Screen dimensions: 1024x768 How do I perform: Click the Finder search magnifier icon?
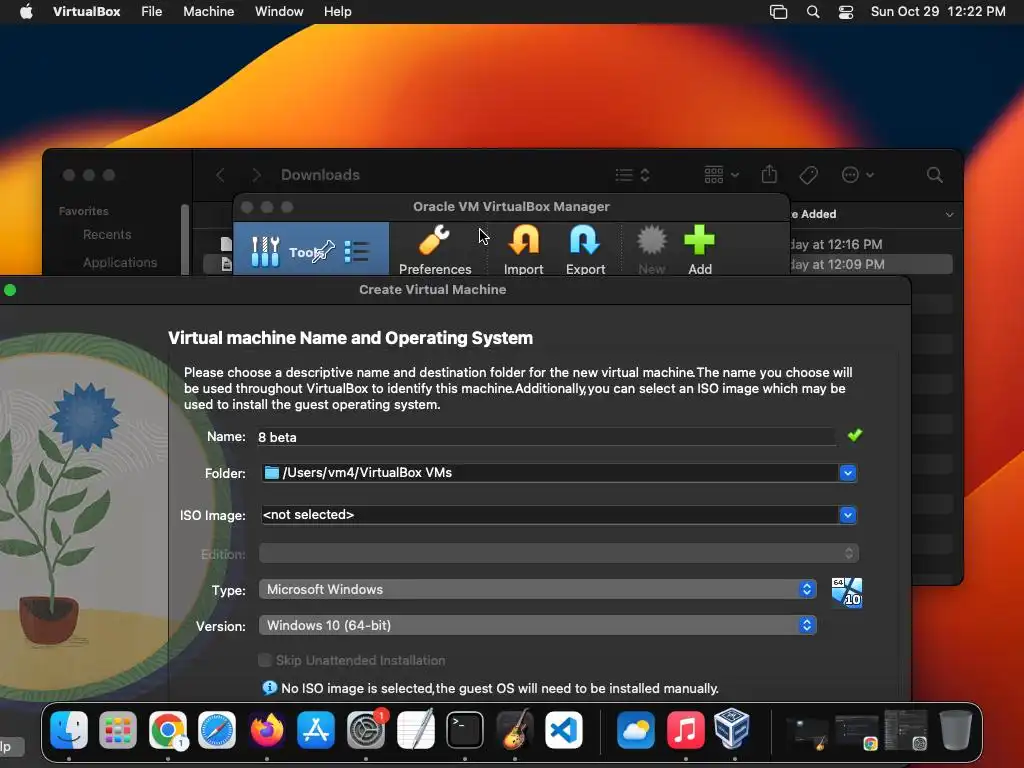tap(935, 175)
